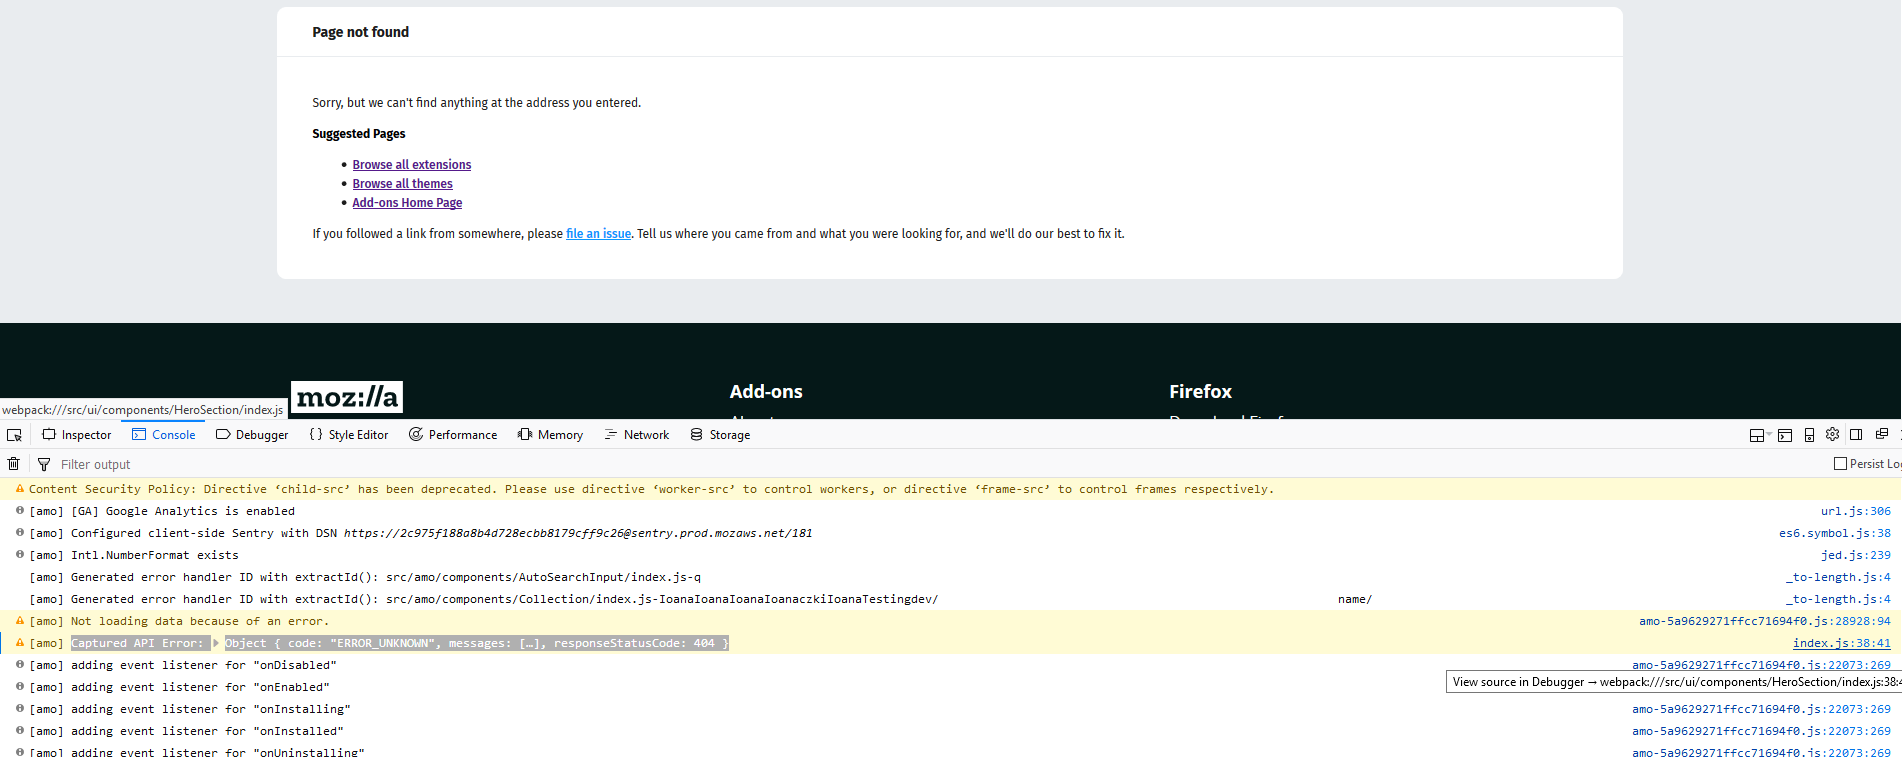The image size is (1902, 757).
Task: Click the file an issue link
Action: 599,234
